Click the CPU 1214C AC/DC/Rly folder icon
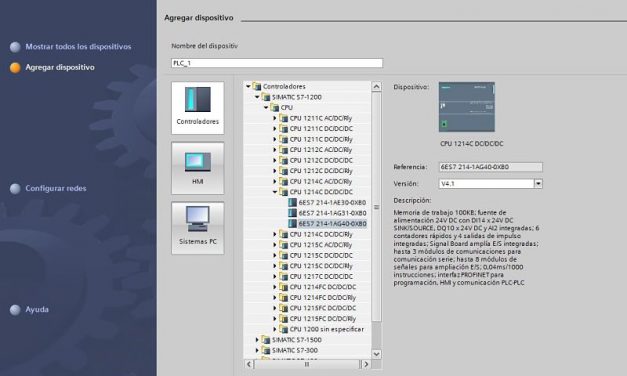This screenshot has width=627, height=376. (x=284, y=182)
